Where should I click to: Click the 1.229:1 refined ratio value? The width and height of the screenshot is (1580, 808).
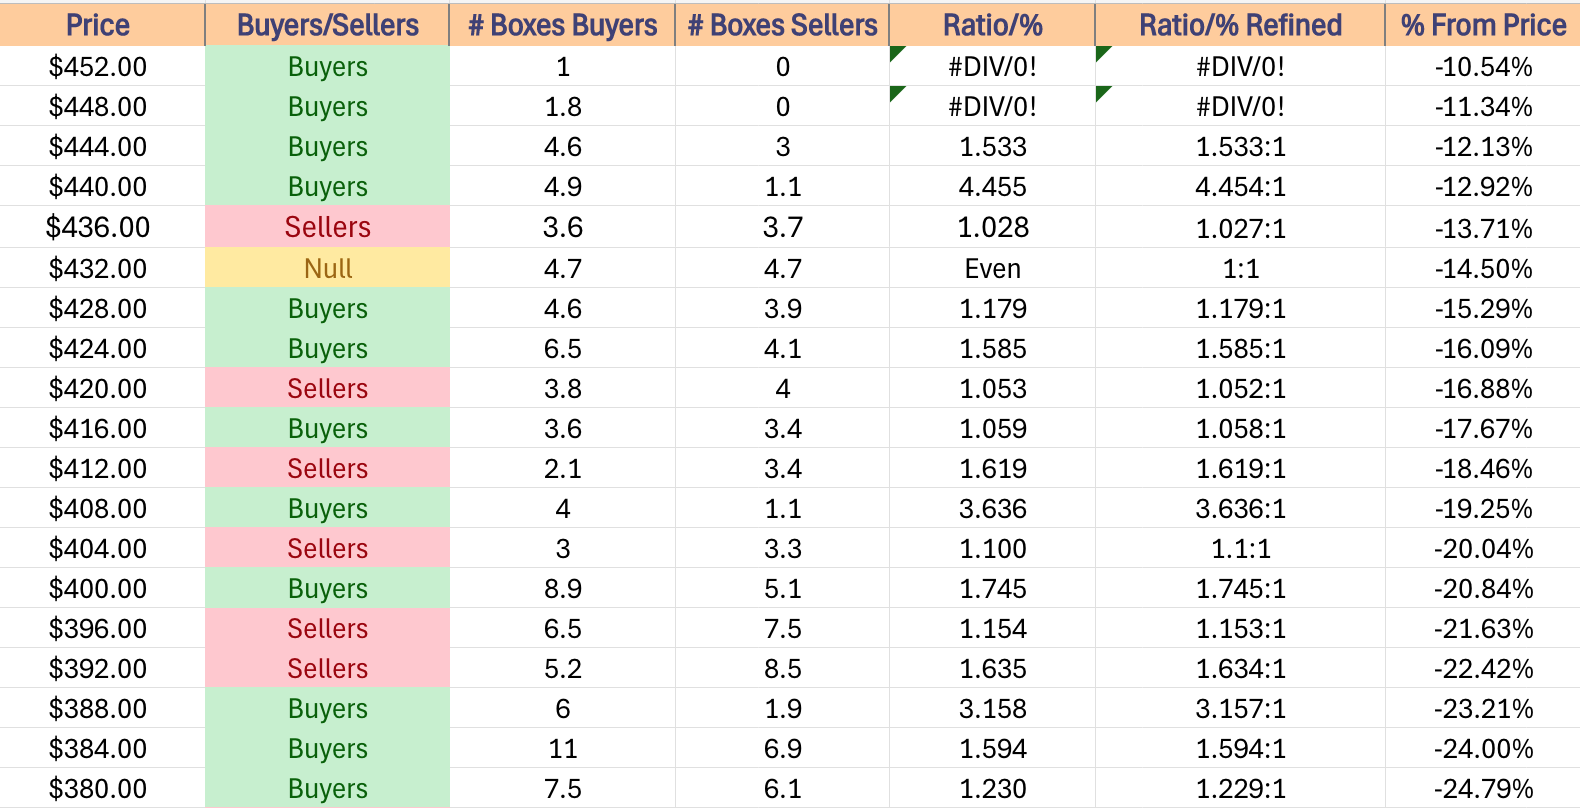(1241, 789)
